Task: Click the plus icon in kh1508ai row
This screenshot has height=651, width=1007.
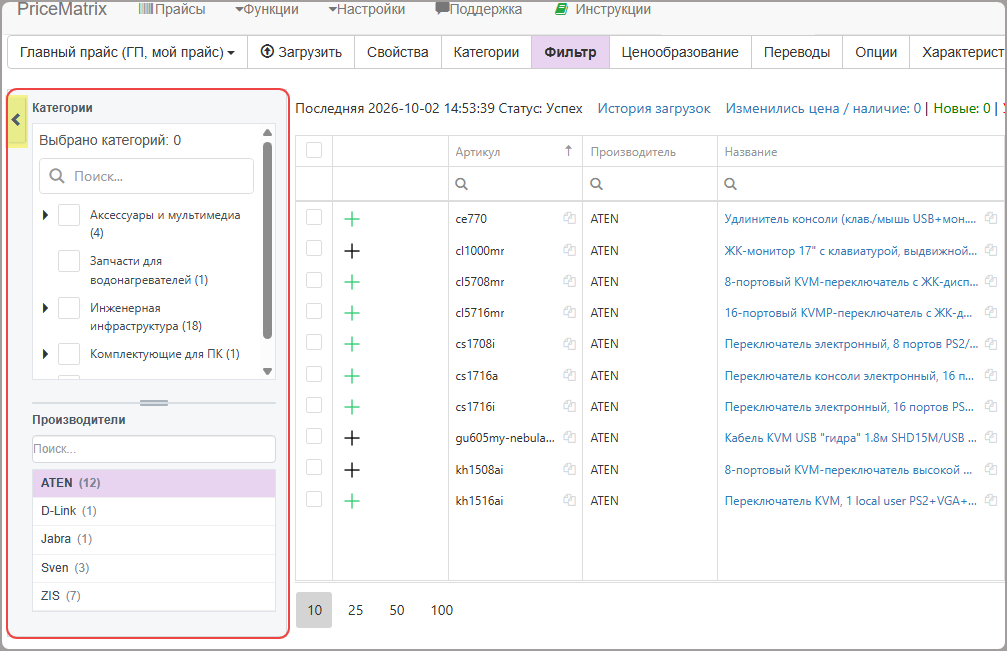Action: pyautogui.click(x=352, y=470)
